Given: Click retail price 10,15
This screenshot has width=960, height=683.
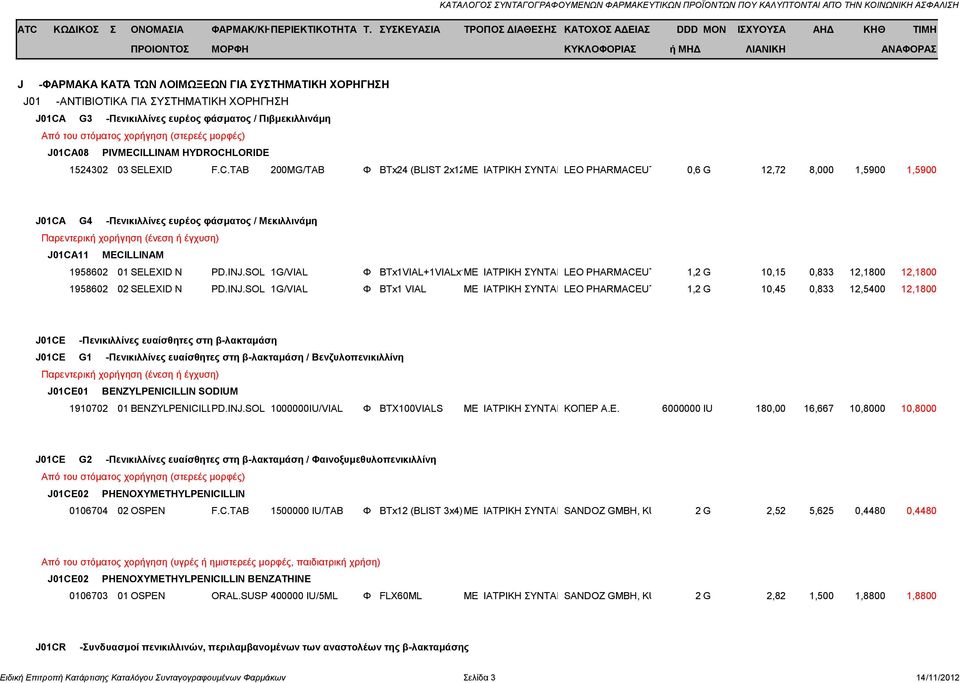Looking at the screenshot, I should tap(773, 272).
